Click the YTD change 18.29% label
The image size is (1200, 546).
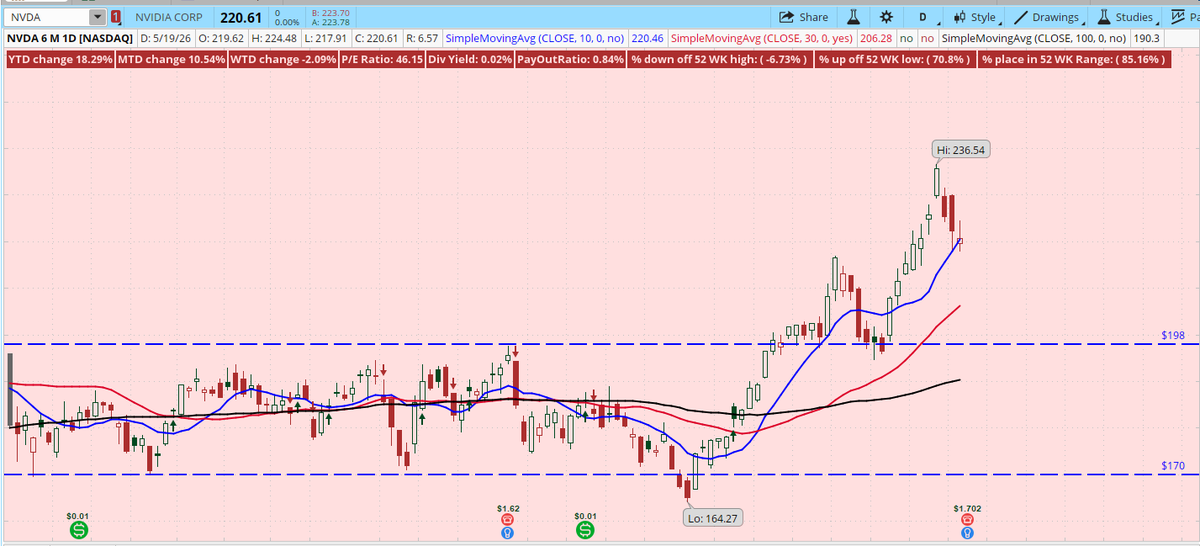pos(60,60)
